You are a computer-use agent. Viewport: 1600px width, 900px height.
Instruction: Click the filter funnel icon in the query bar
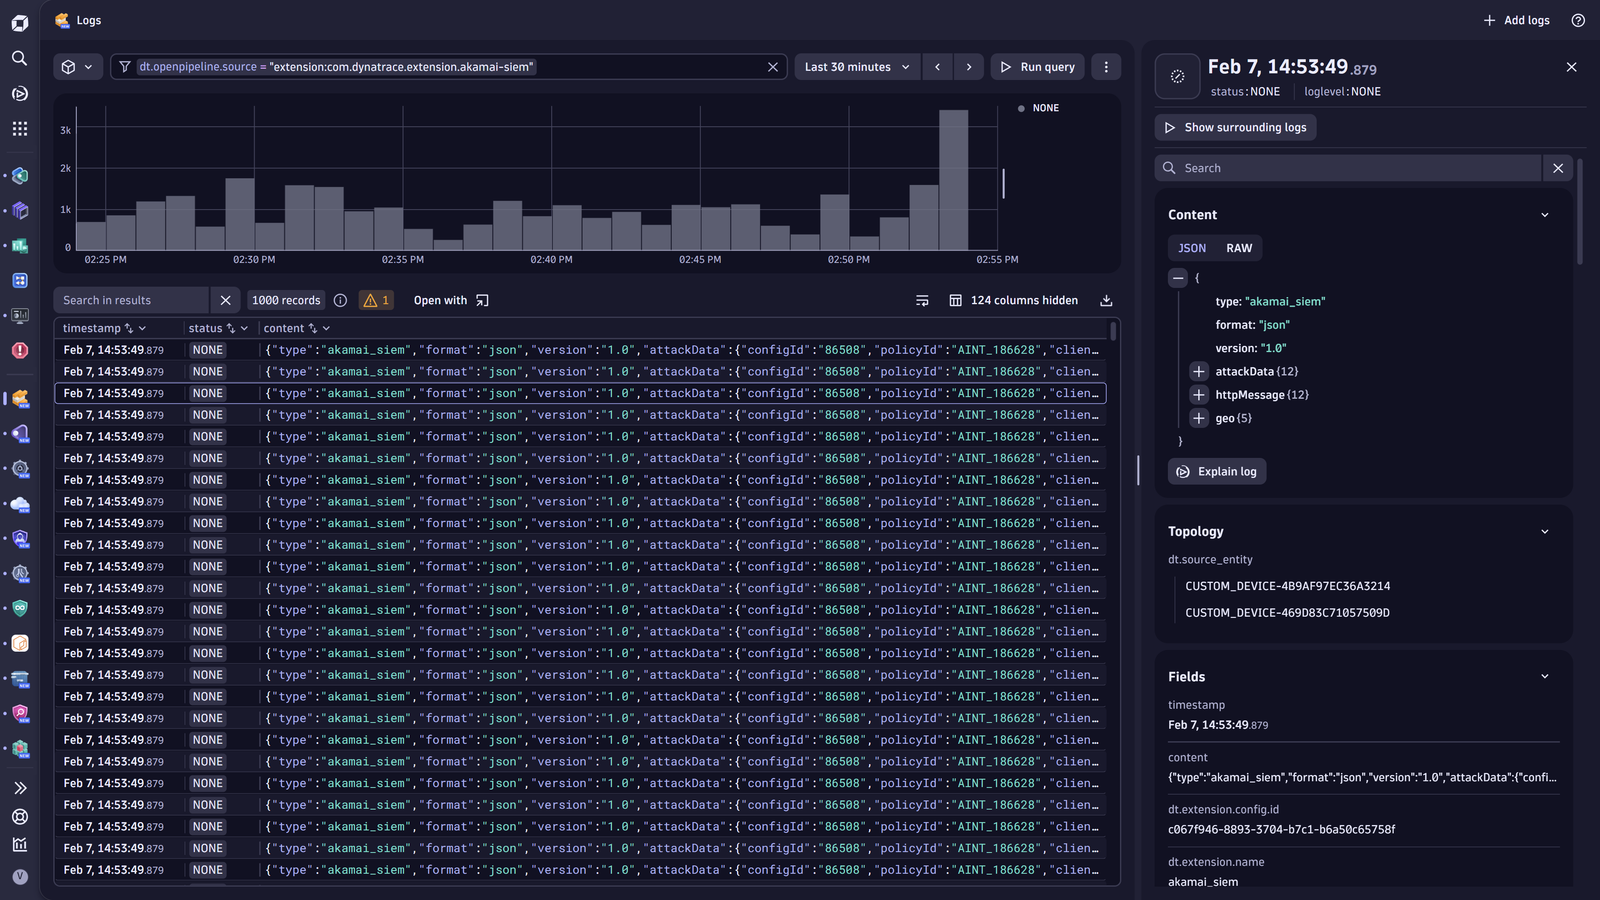(125, 67)
